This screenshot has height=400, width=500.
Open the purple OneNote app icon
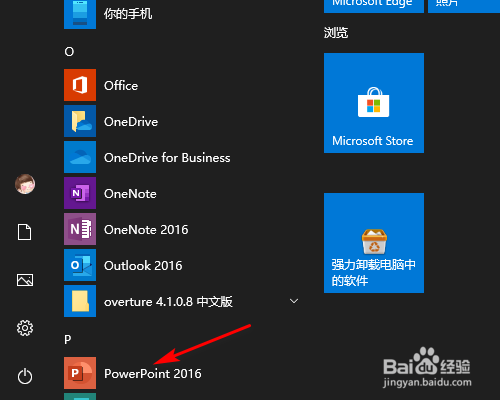[x=80, y=193]
